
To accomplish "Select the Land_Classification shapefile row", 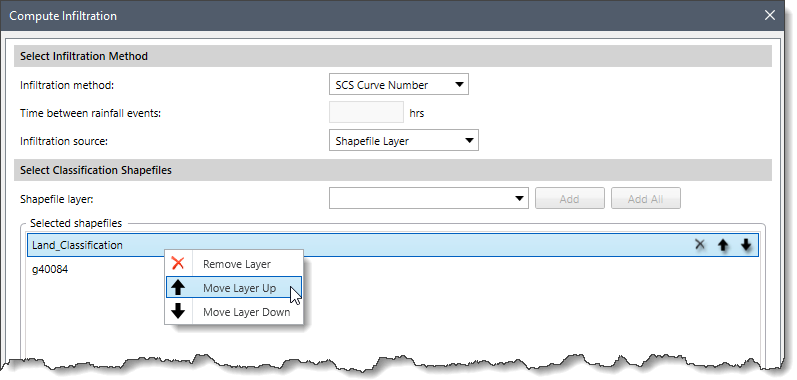I will [392, 245].
